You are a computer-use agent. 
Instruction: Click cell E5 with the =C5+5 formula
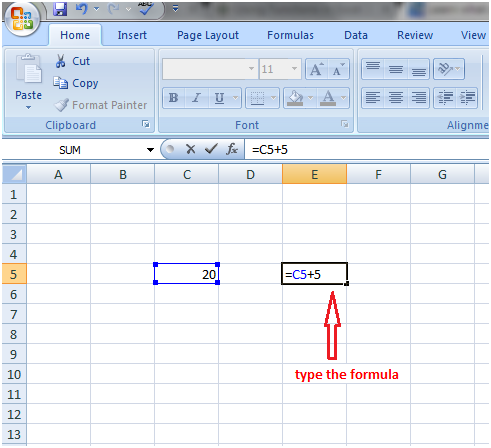point(314,274)
